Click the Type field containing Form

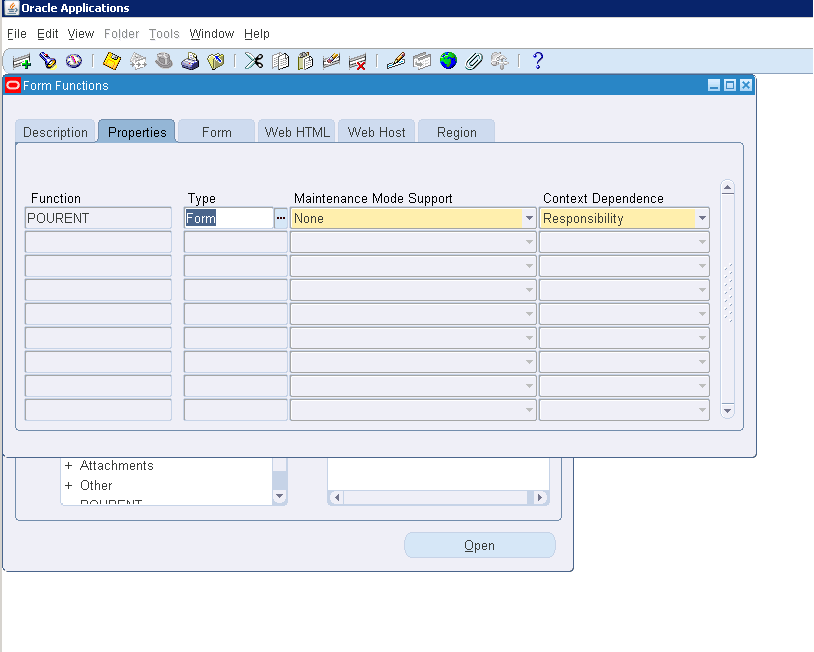[x=229, y=218]
